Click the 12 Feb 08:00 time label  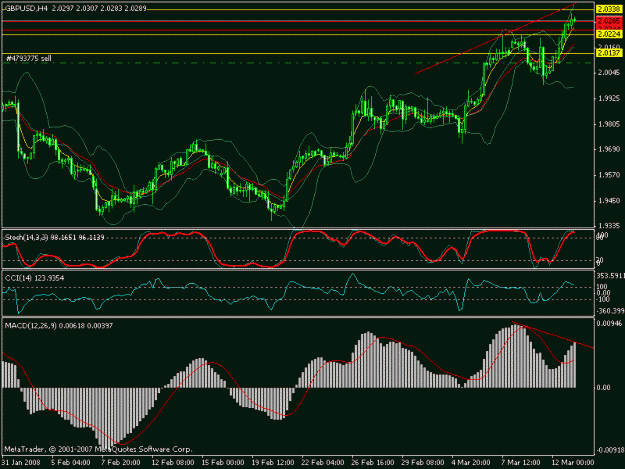click(173, 462)
